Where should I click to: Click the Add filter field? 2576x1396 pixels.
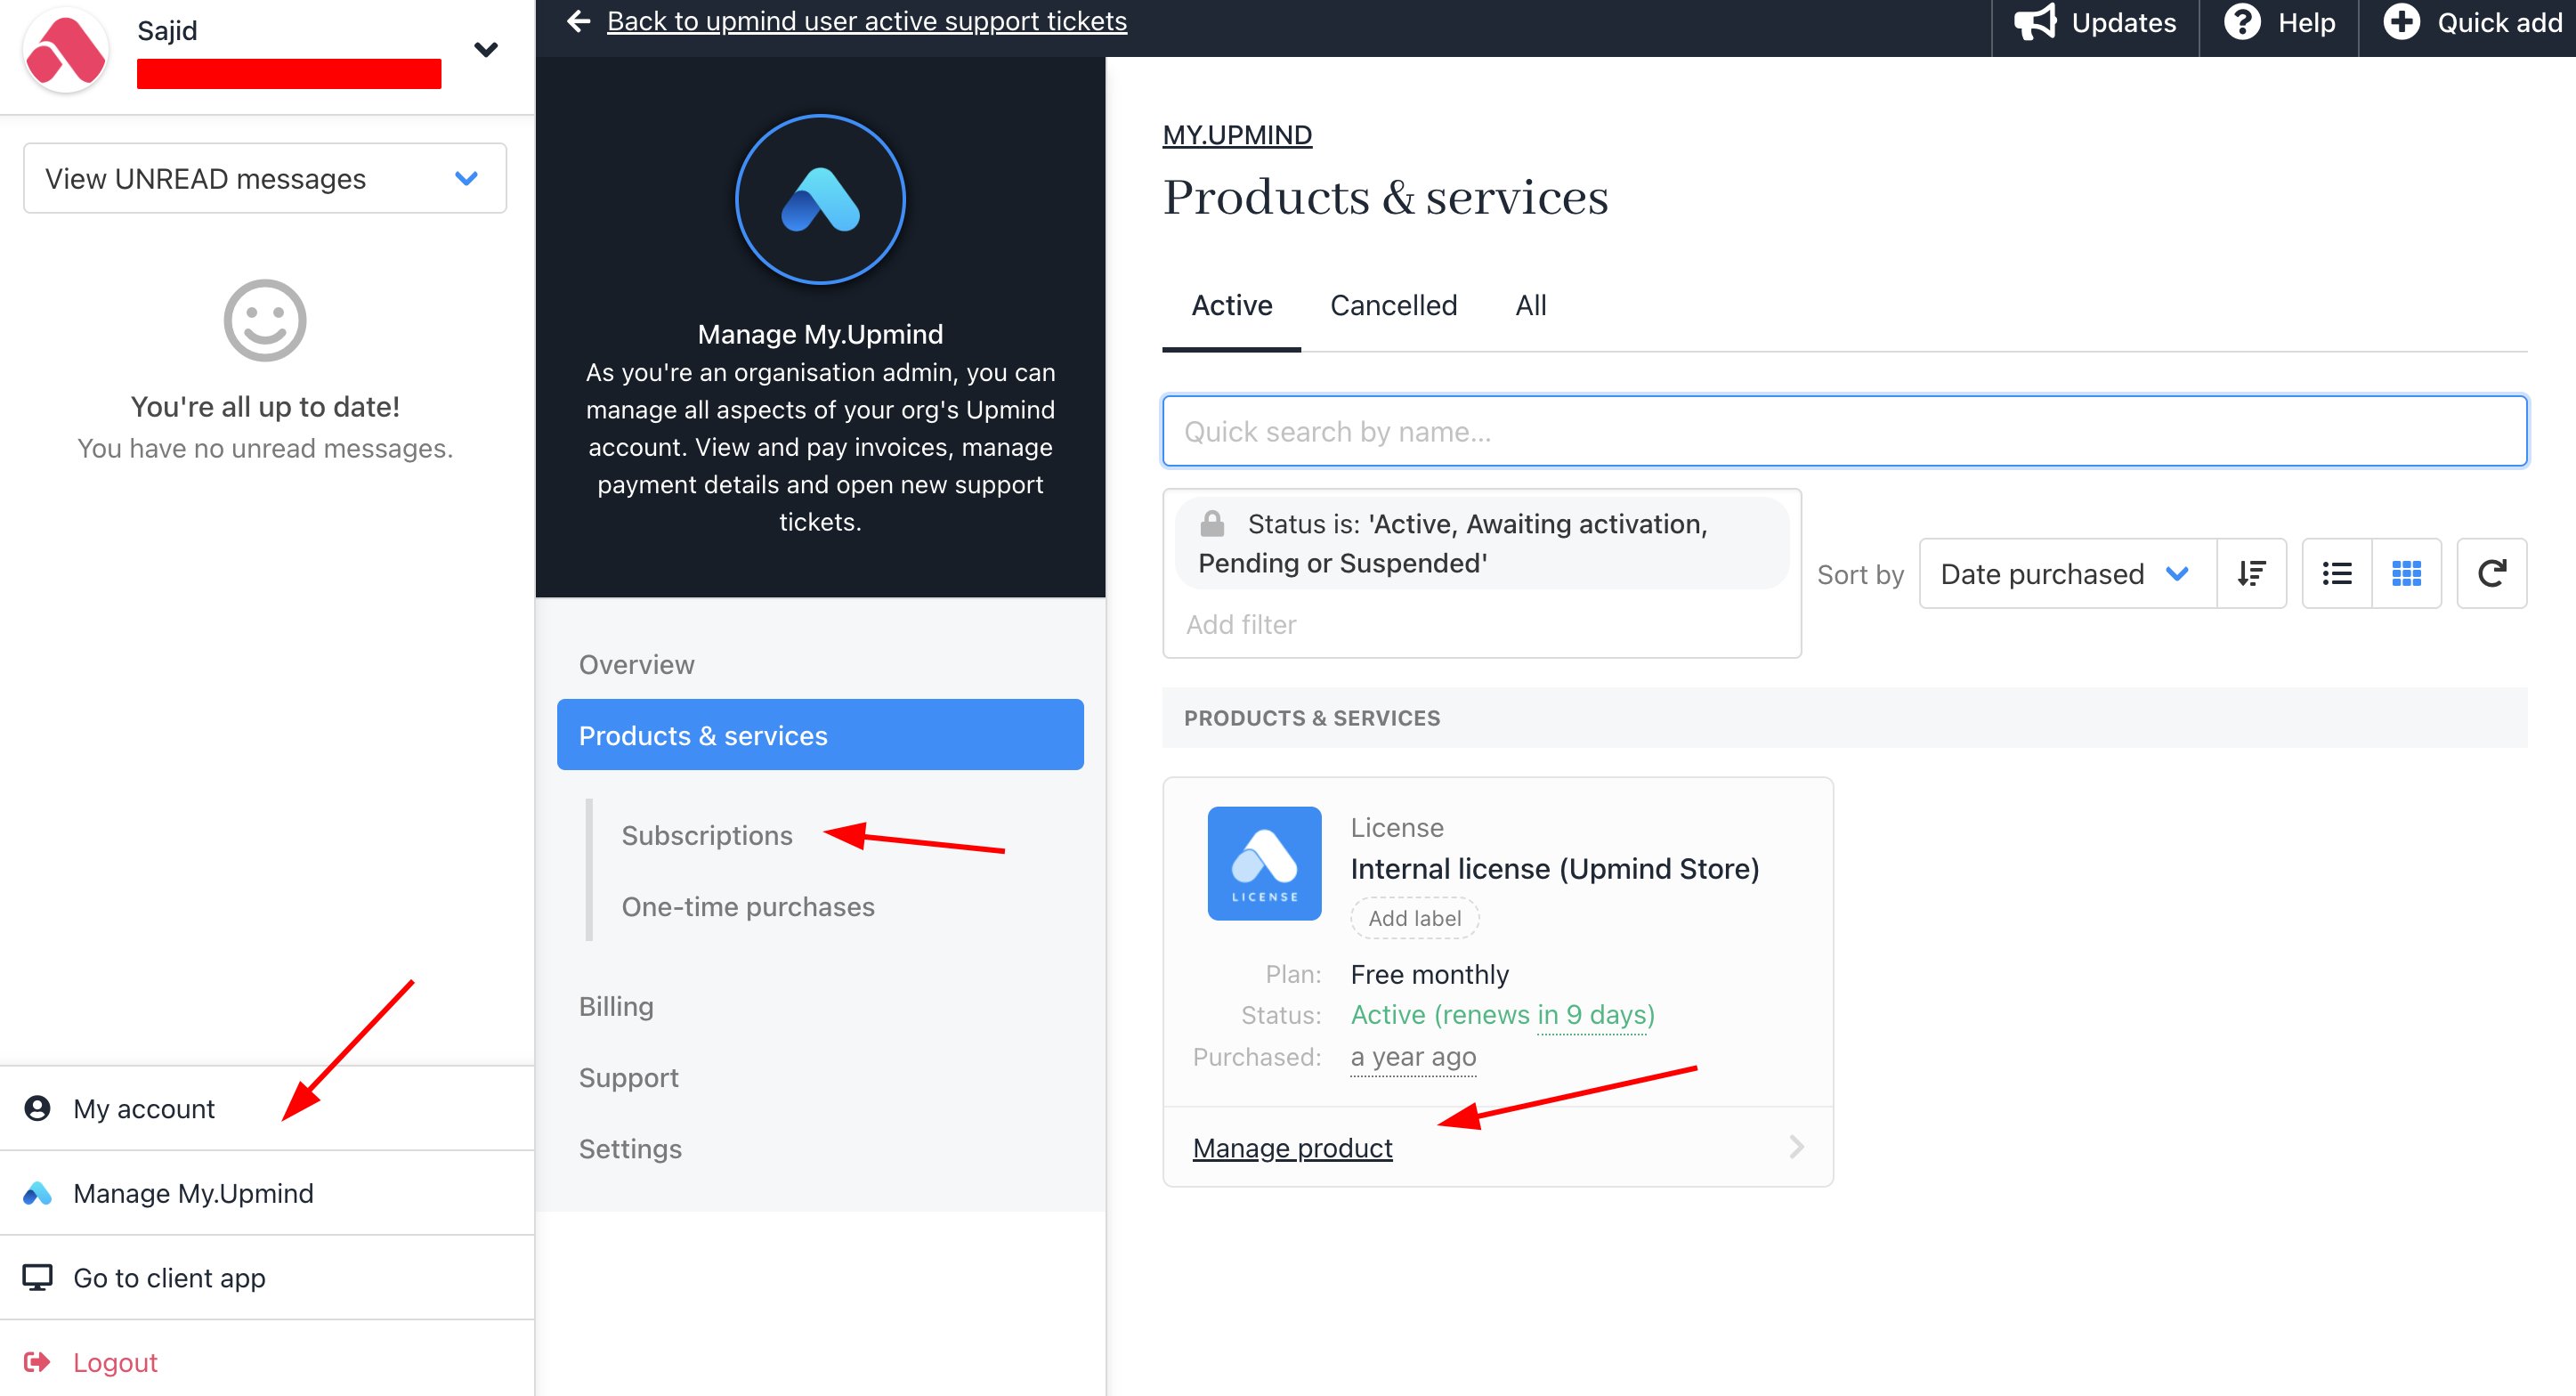(x=1482, y=624)
